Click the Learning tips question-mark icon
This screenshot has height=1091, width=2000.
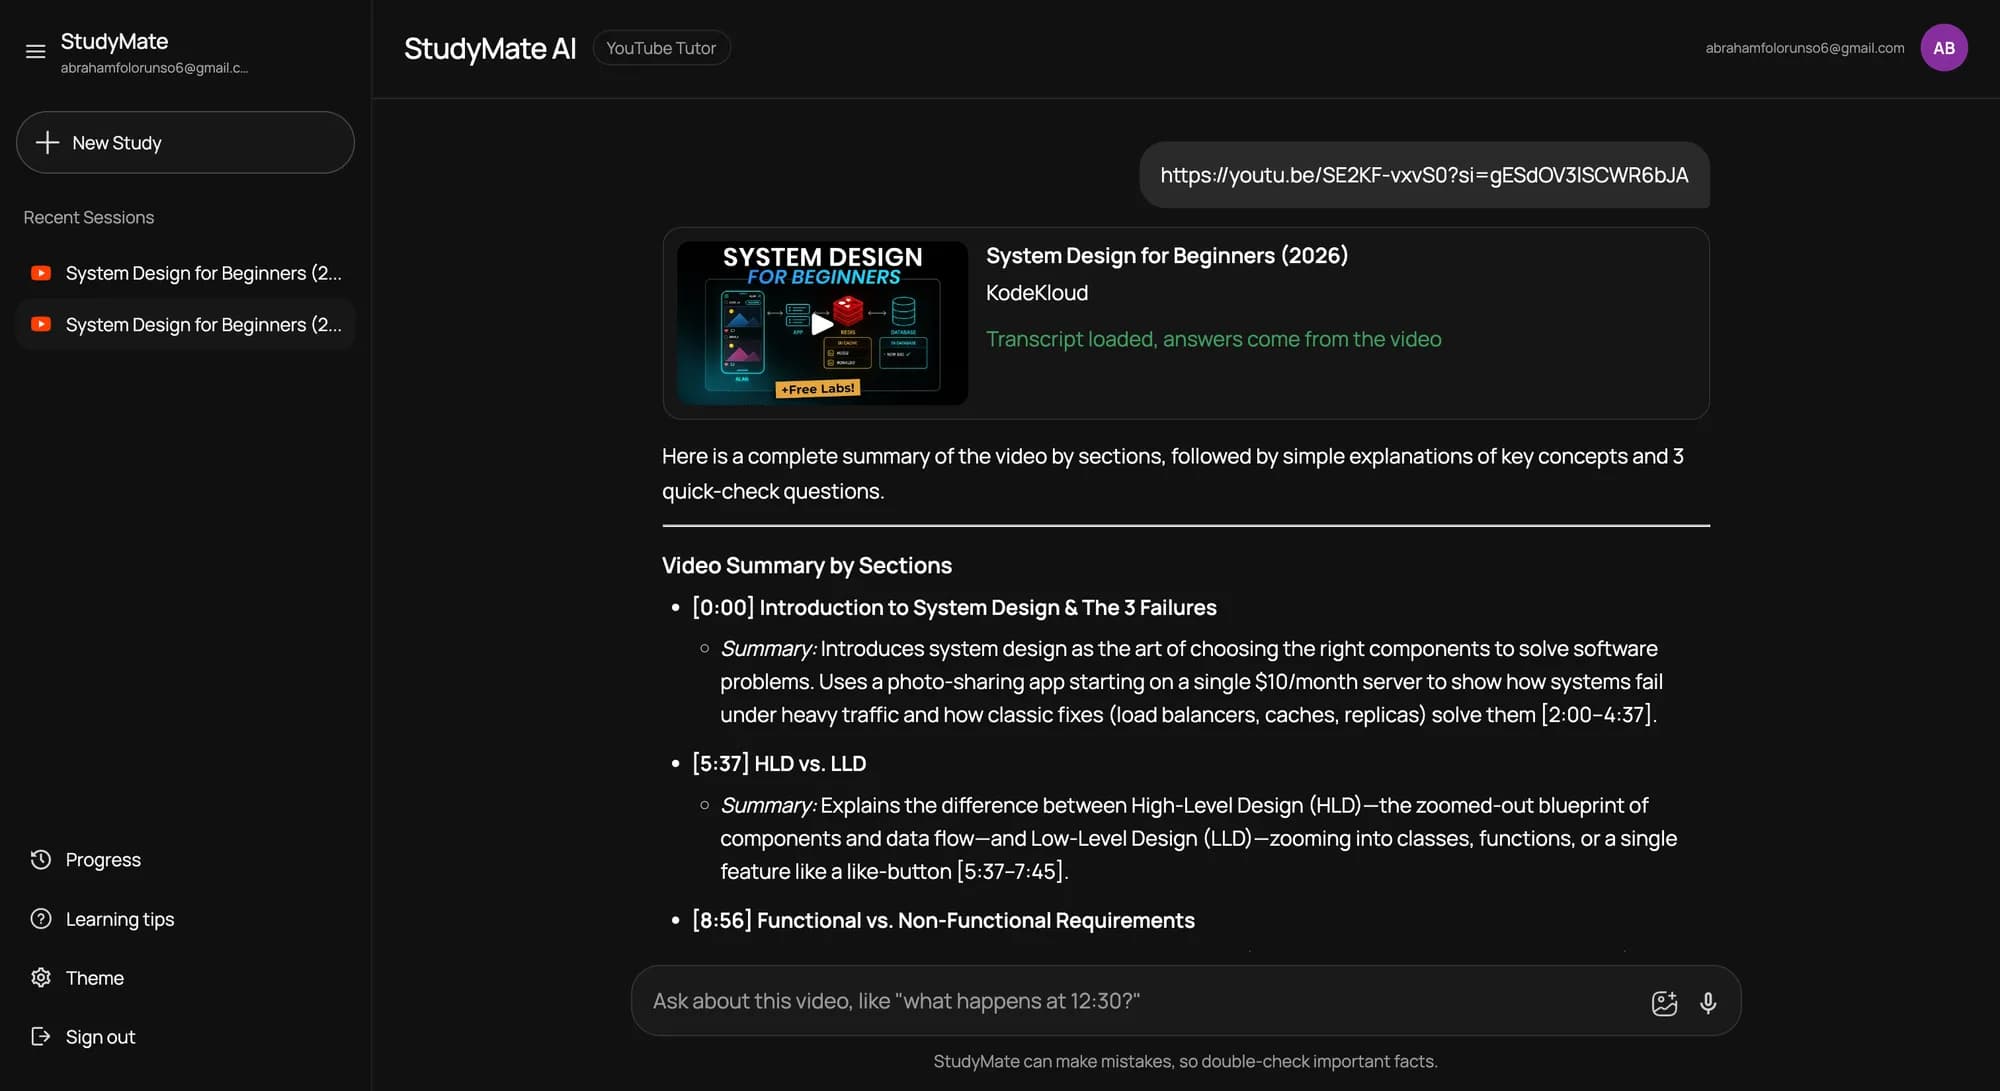pos(40,918)
